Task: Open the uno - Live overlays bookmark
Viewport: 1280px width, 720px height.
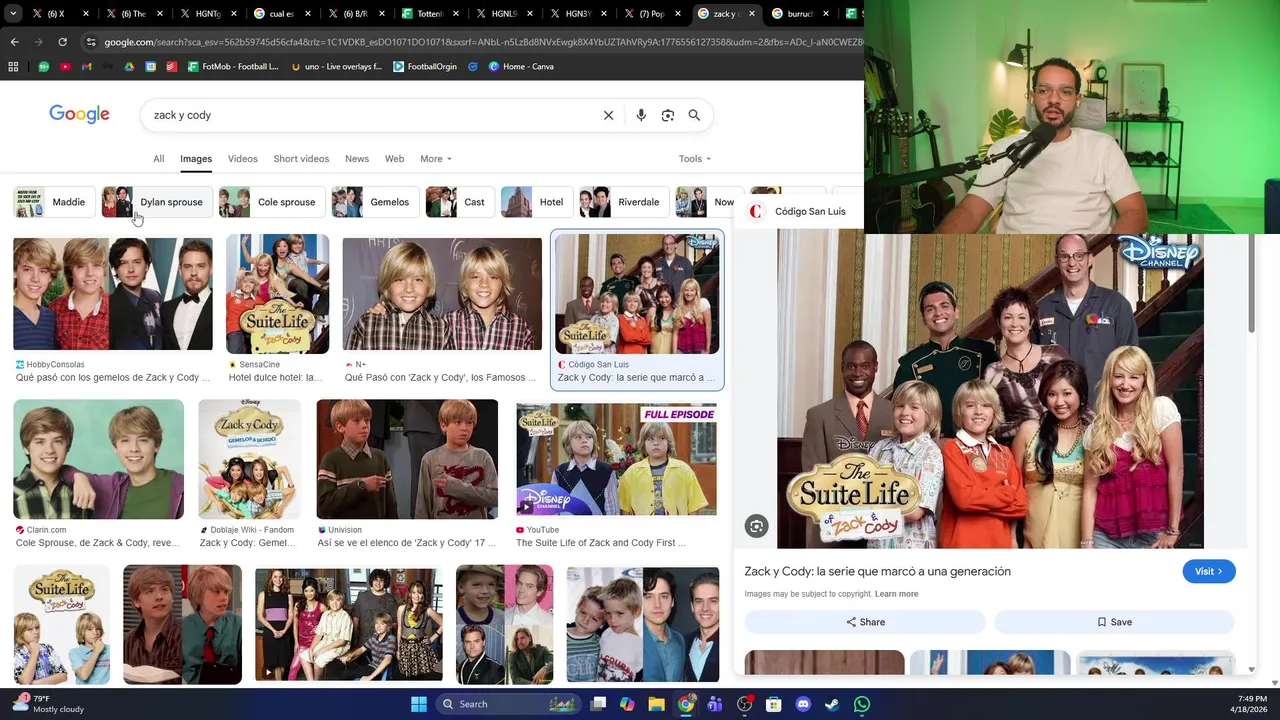Action: pyautogui.click(x=336, y=67)
